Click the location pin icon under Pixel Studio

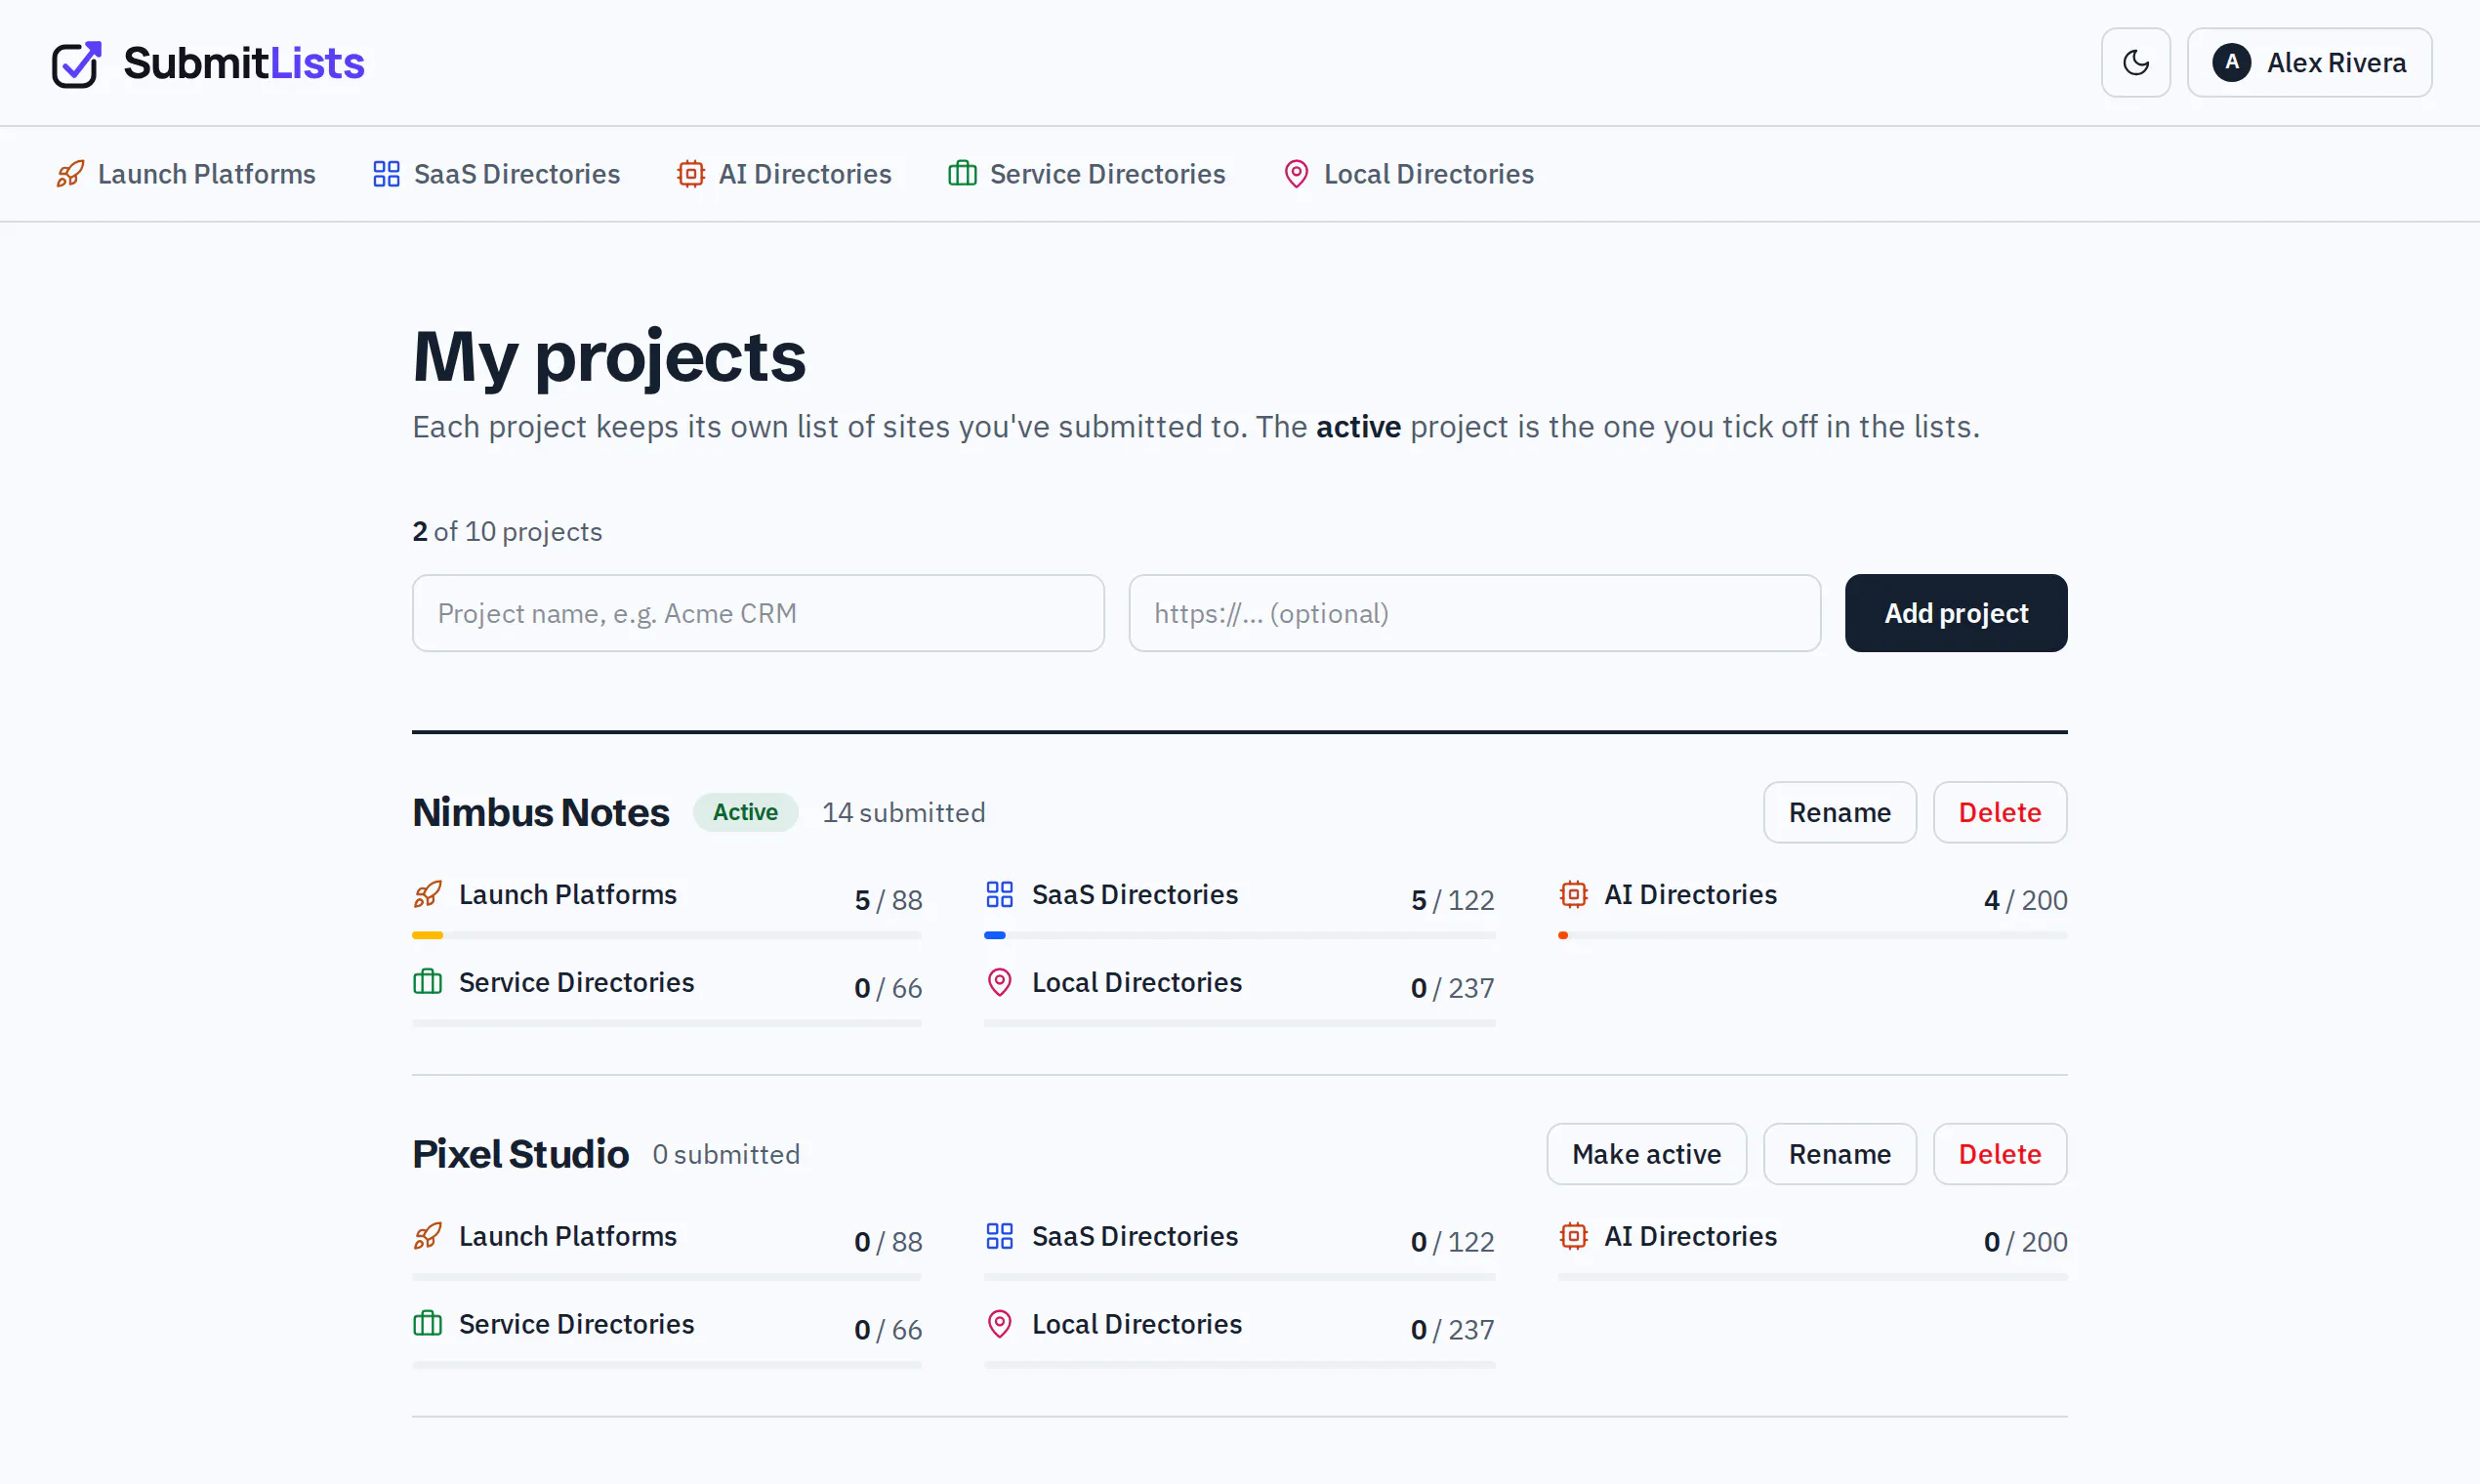(999, 1324)
